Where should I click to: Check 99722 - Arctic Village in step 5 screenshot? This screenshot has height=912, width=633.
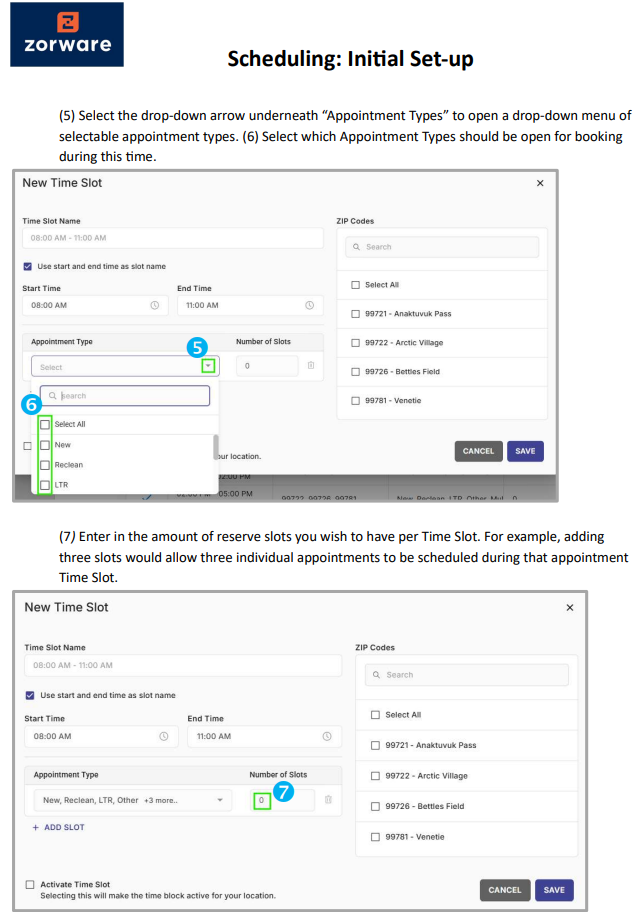pos(355,343)
